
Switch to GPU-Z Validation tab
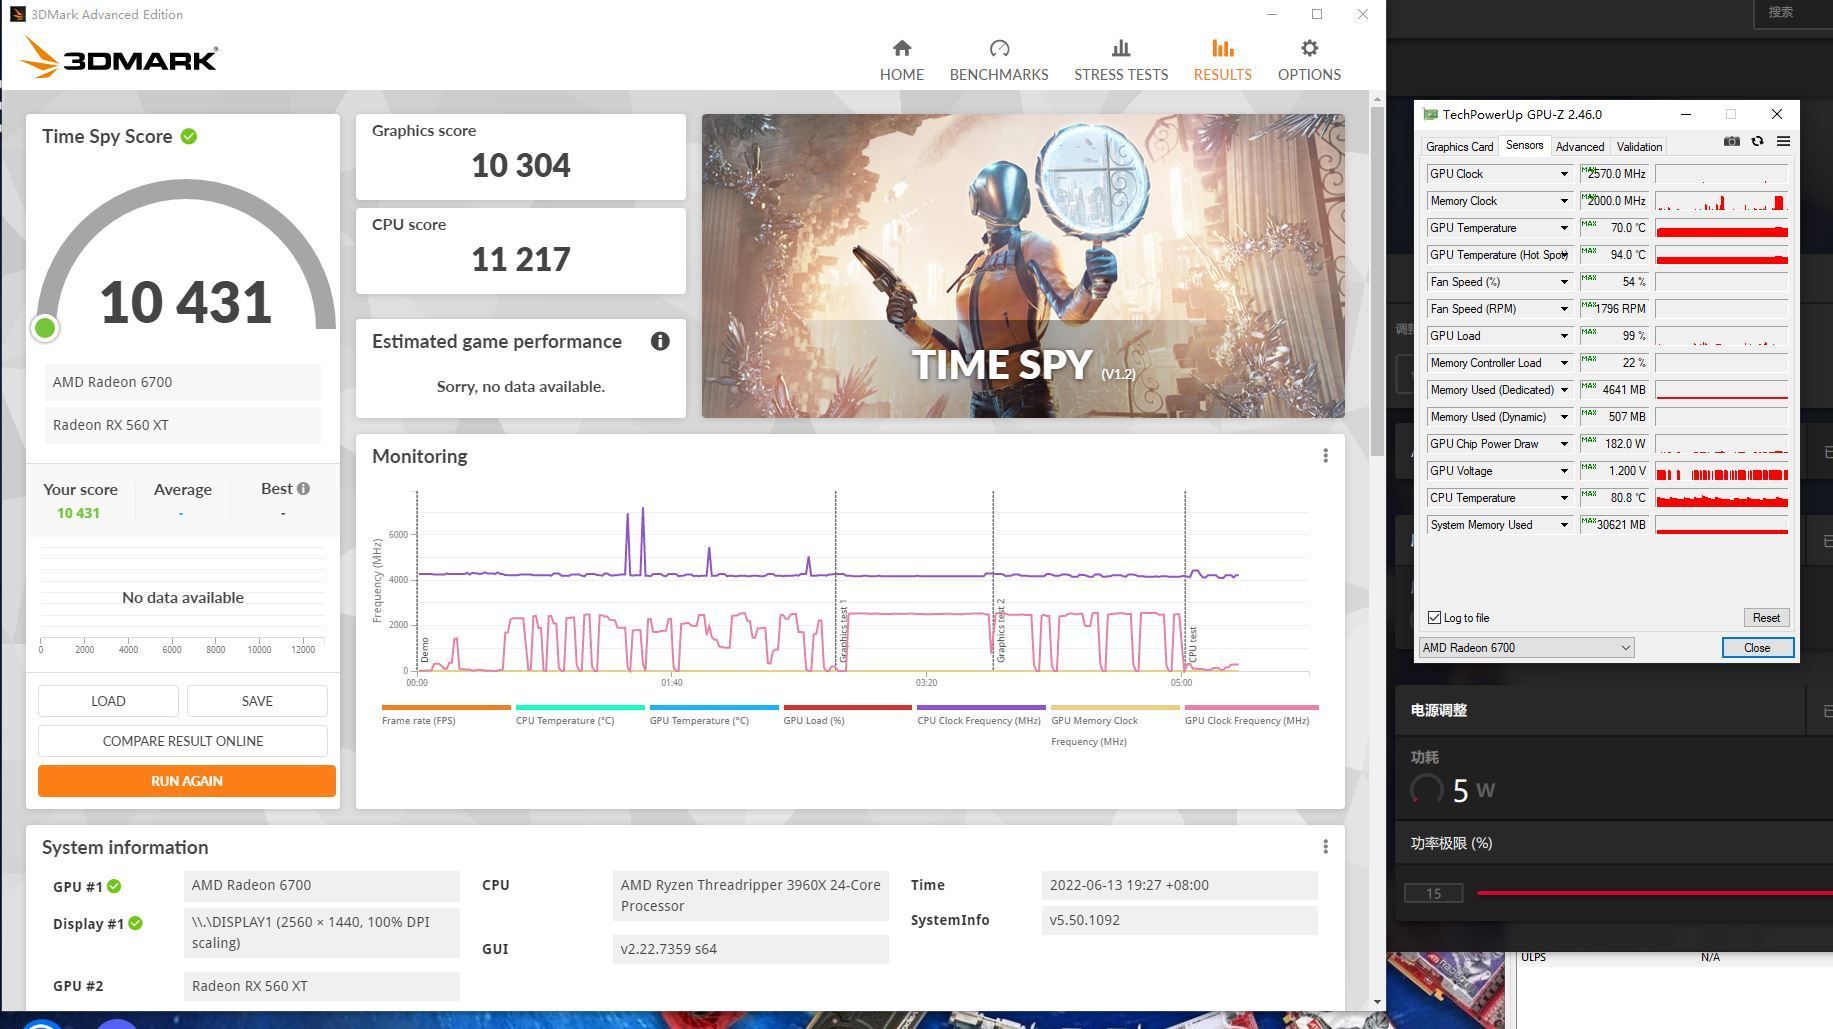1639,146
